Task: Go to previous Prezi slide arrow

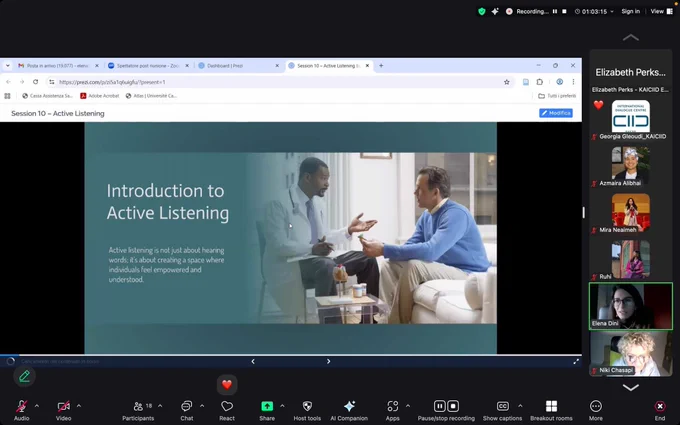Action: (x=253, y=361)
